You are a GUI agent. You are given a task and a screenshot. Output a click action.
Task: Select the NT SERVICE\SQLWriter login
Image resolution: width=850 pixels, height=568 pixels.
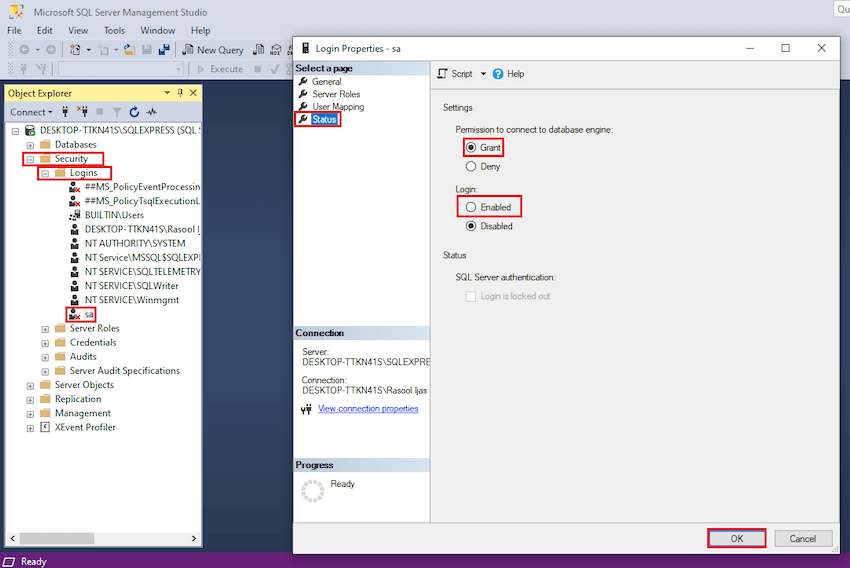131,286
